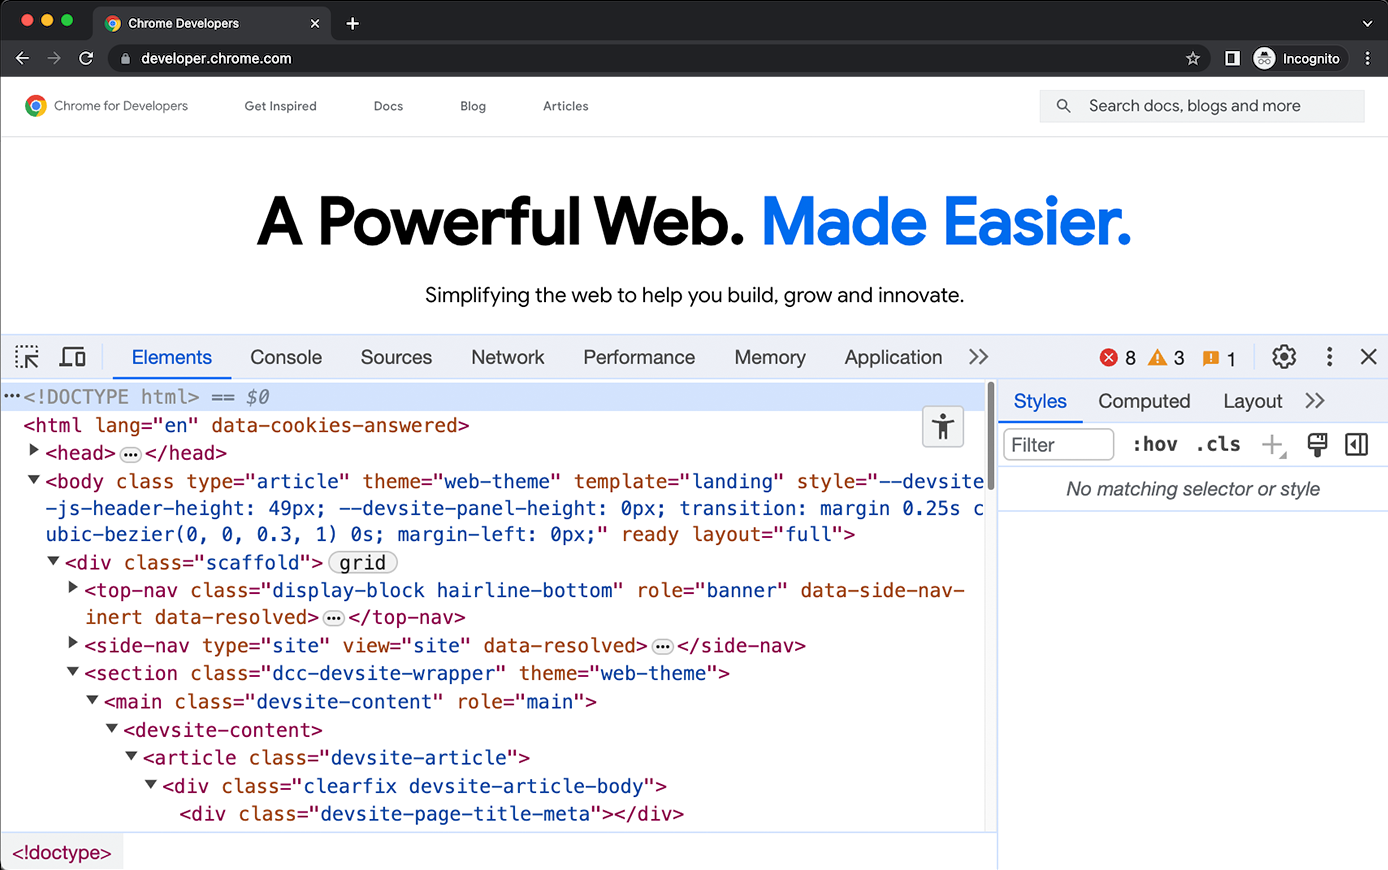The image size is (1388, 870).
Task: Click the tab search chevron in title bar
Action: (x=1367, y=23)
